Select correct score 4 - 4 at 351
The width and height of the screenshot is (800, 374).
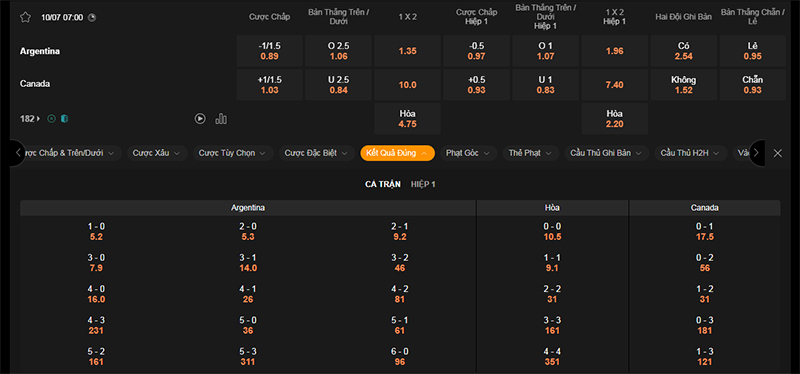553,357
